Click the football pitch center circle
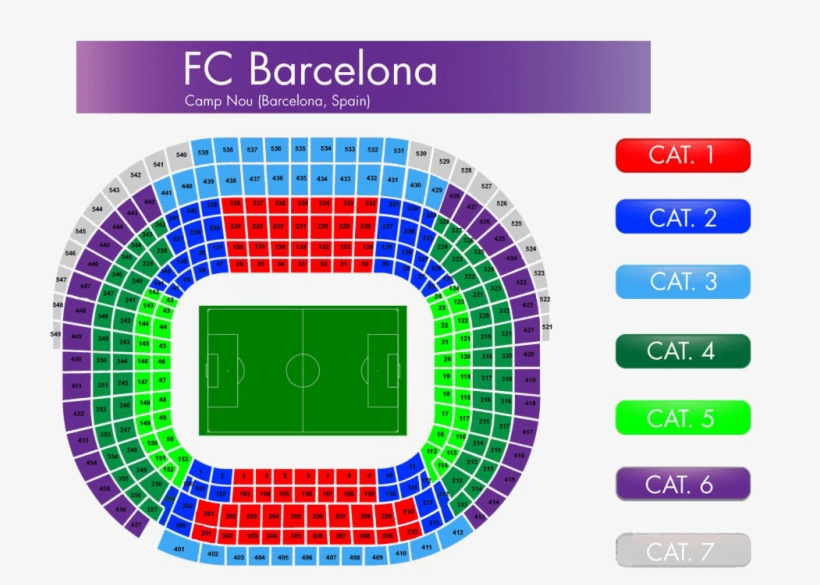The image size is (820, 585). [303, 370]
